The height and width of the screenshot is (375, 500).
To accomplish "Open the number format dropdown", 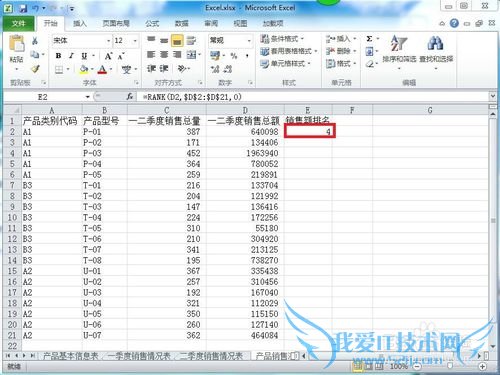I will 249,41.
